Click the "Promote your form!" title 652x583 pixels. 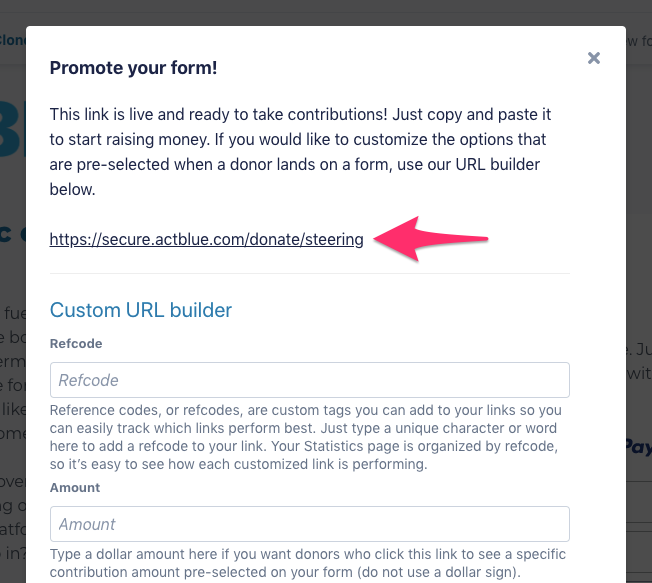[x=133, y=68]
